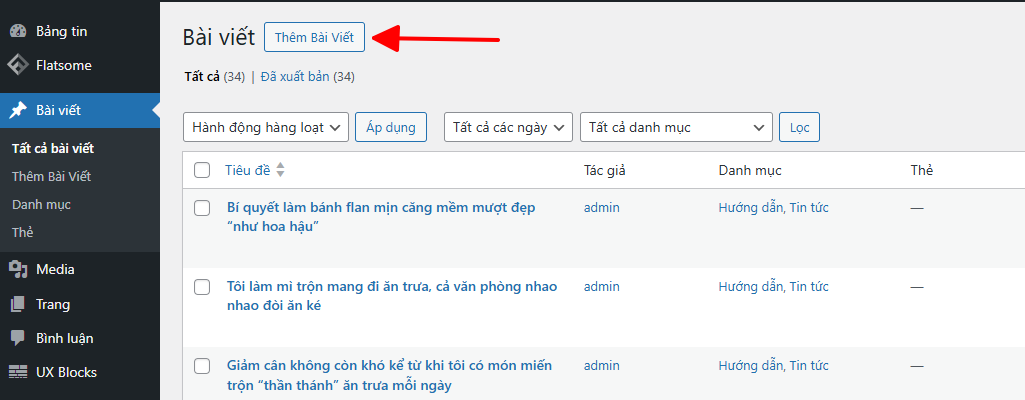1025x400 pixels.
Task: Click the Thêm Bài Viết button
Action: (x=314, y=38)
